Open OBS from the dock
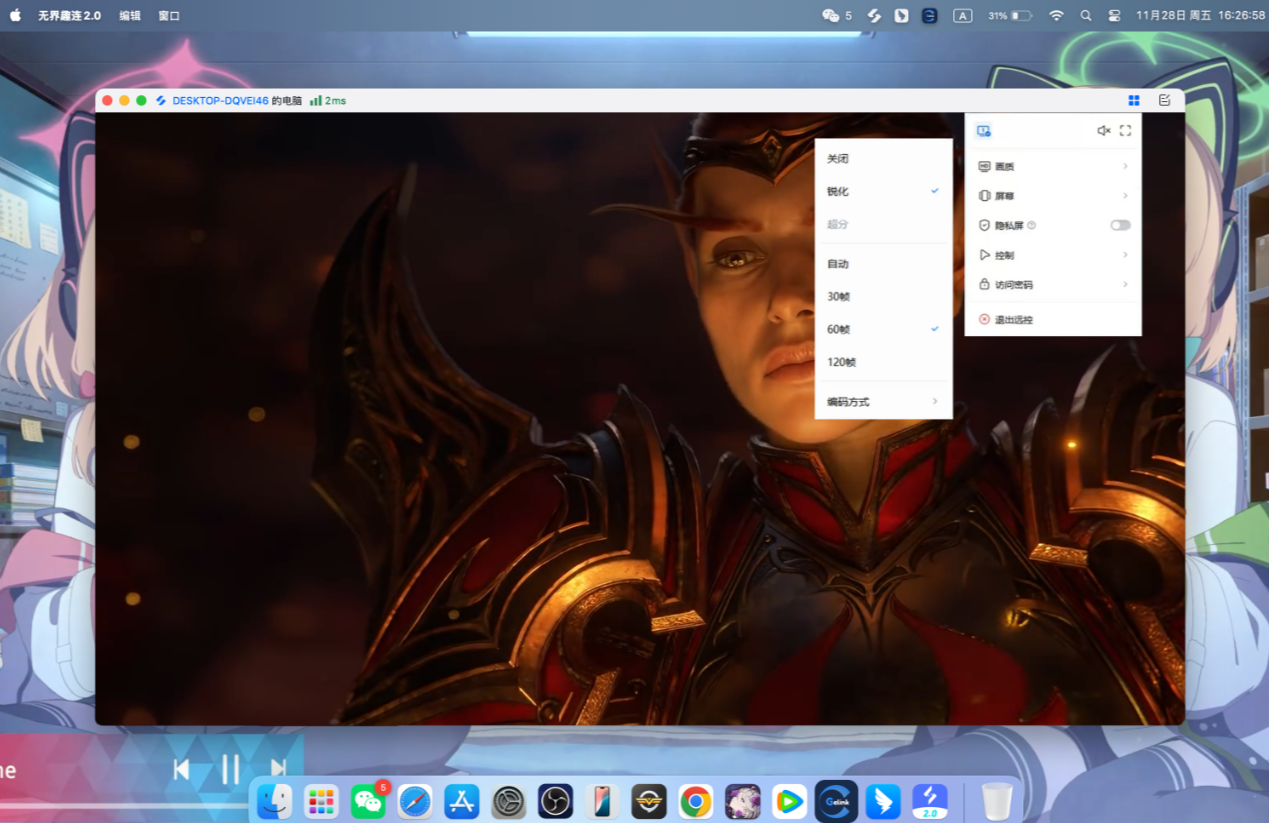 [x=555, y=801]
